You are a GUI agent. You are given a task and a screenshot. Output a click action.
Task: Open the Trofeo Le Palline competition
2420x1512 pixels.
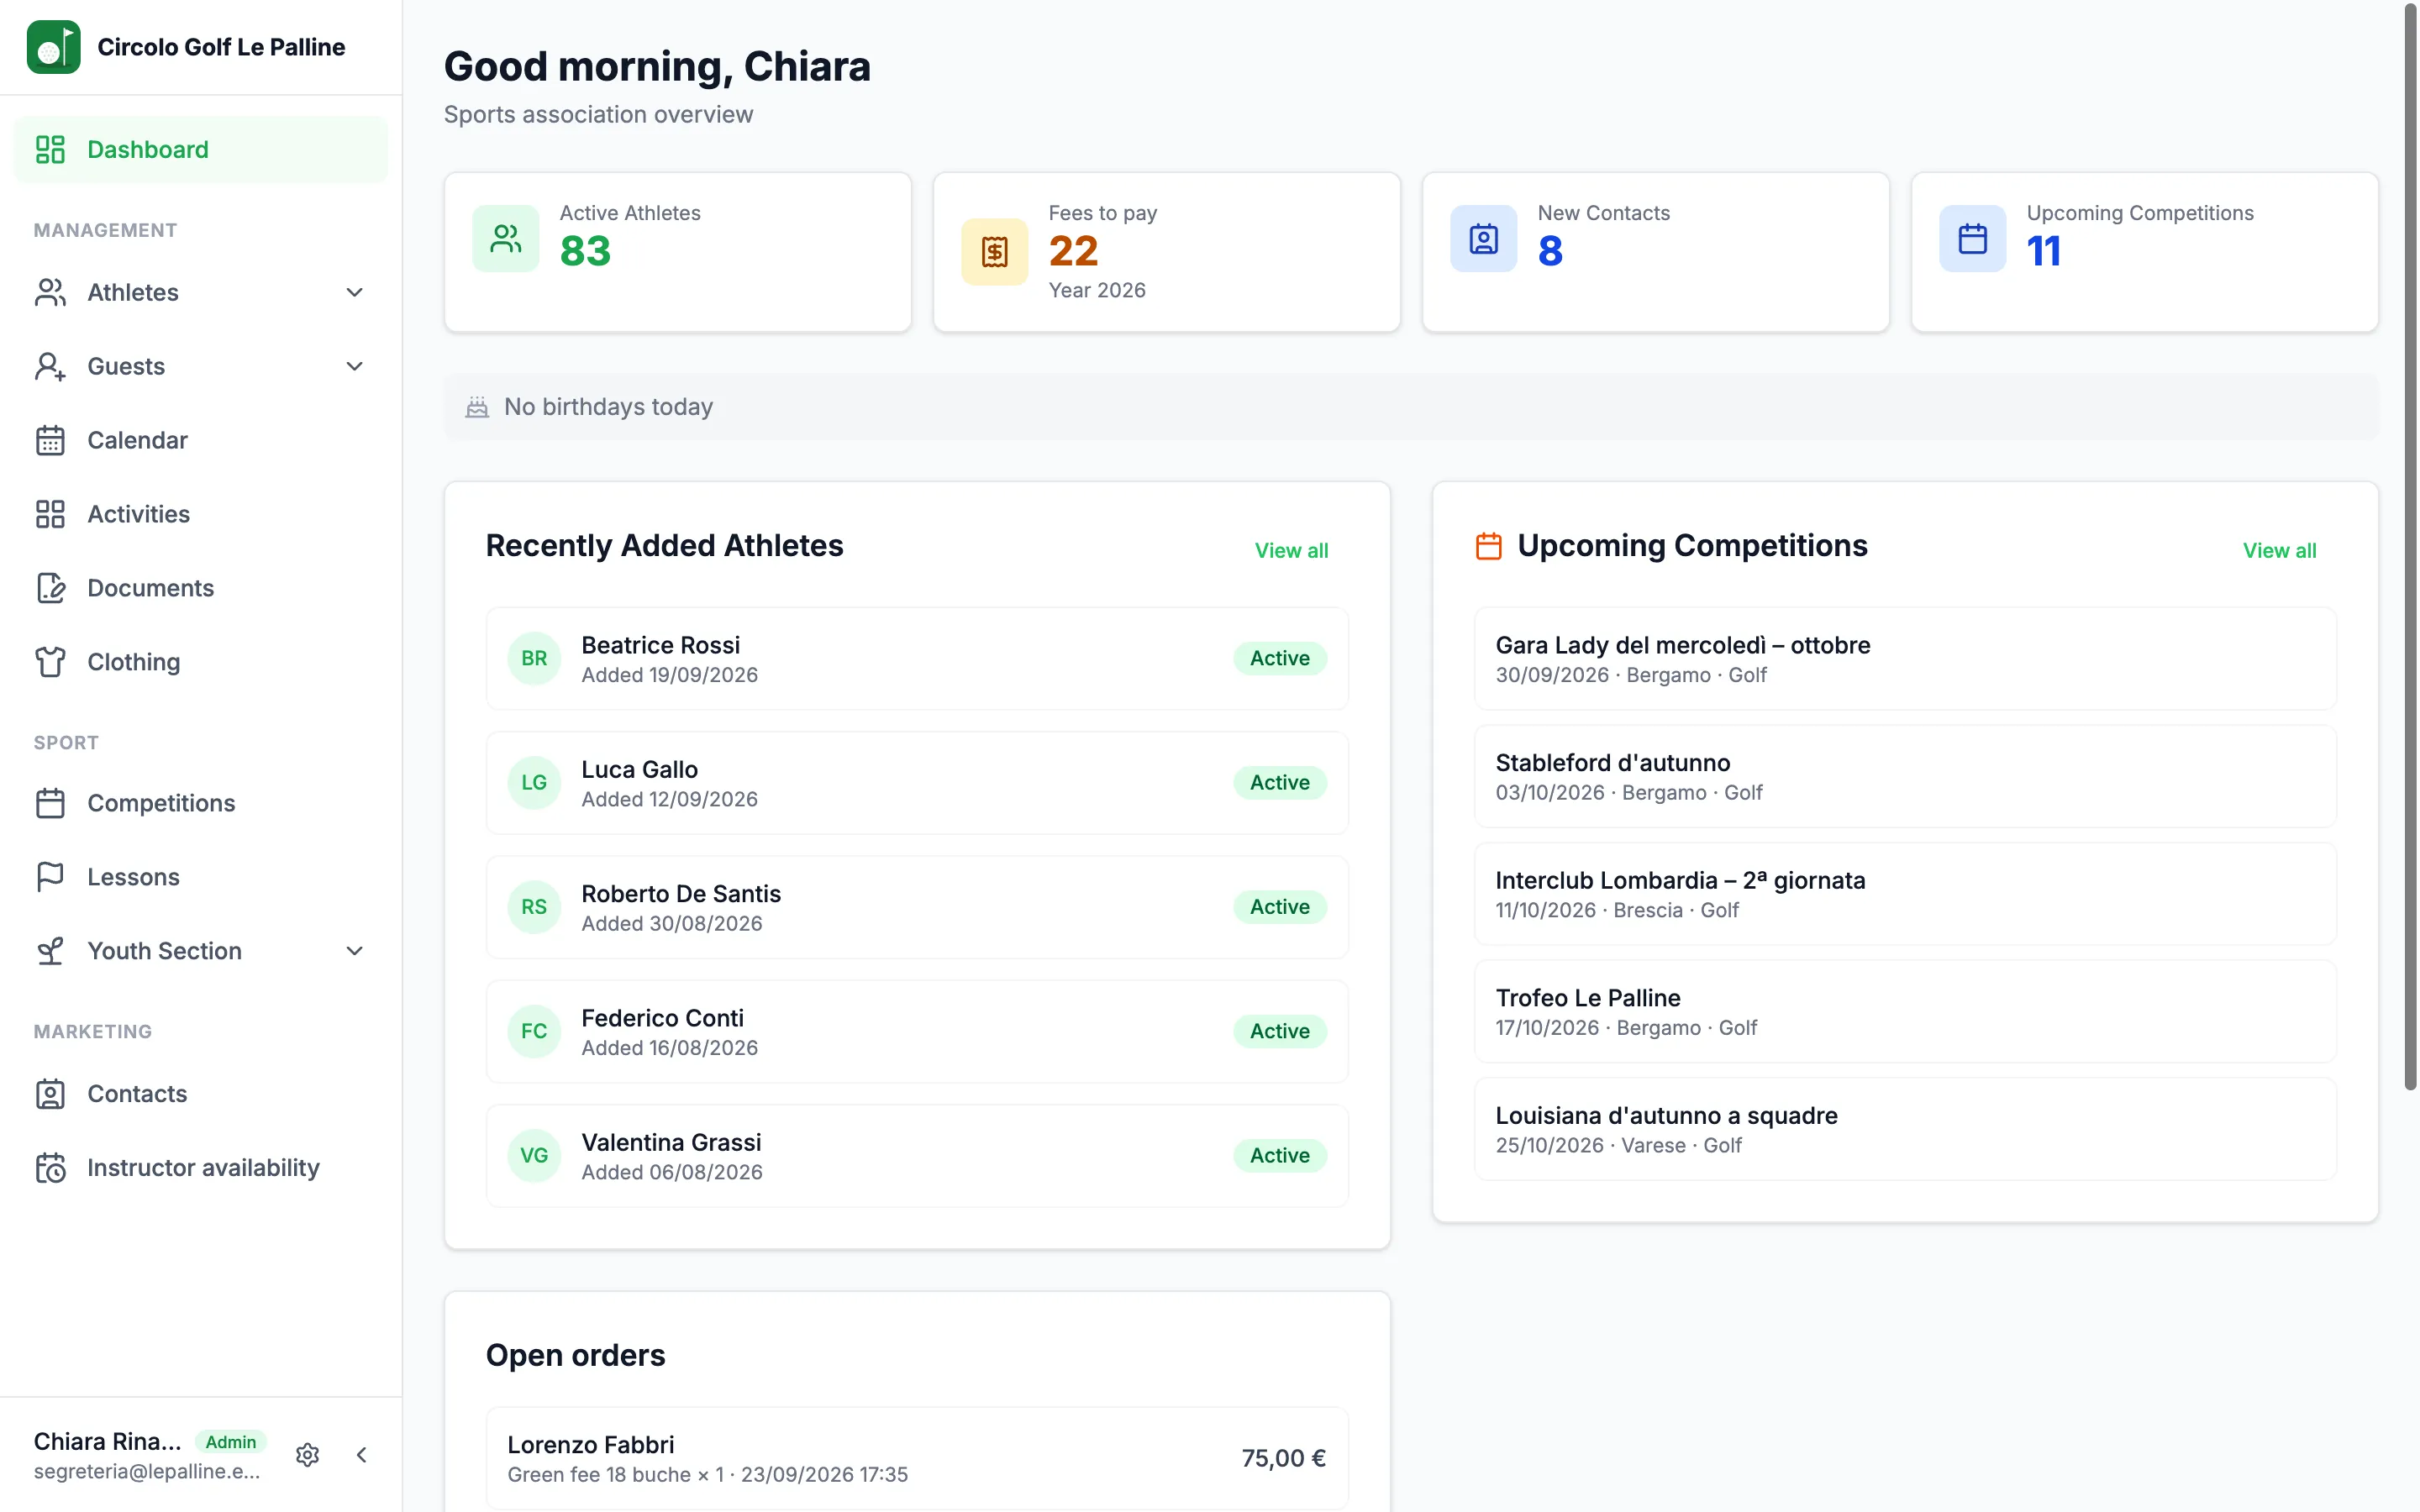coord(1905,1012)
